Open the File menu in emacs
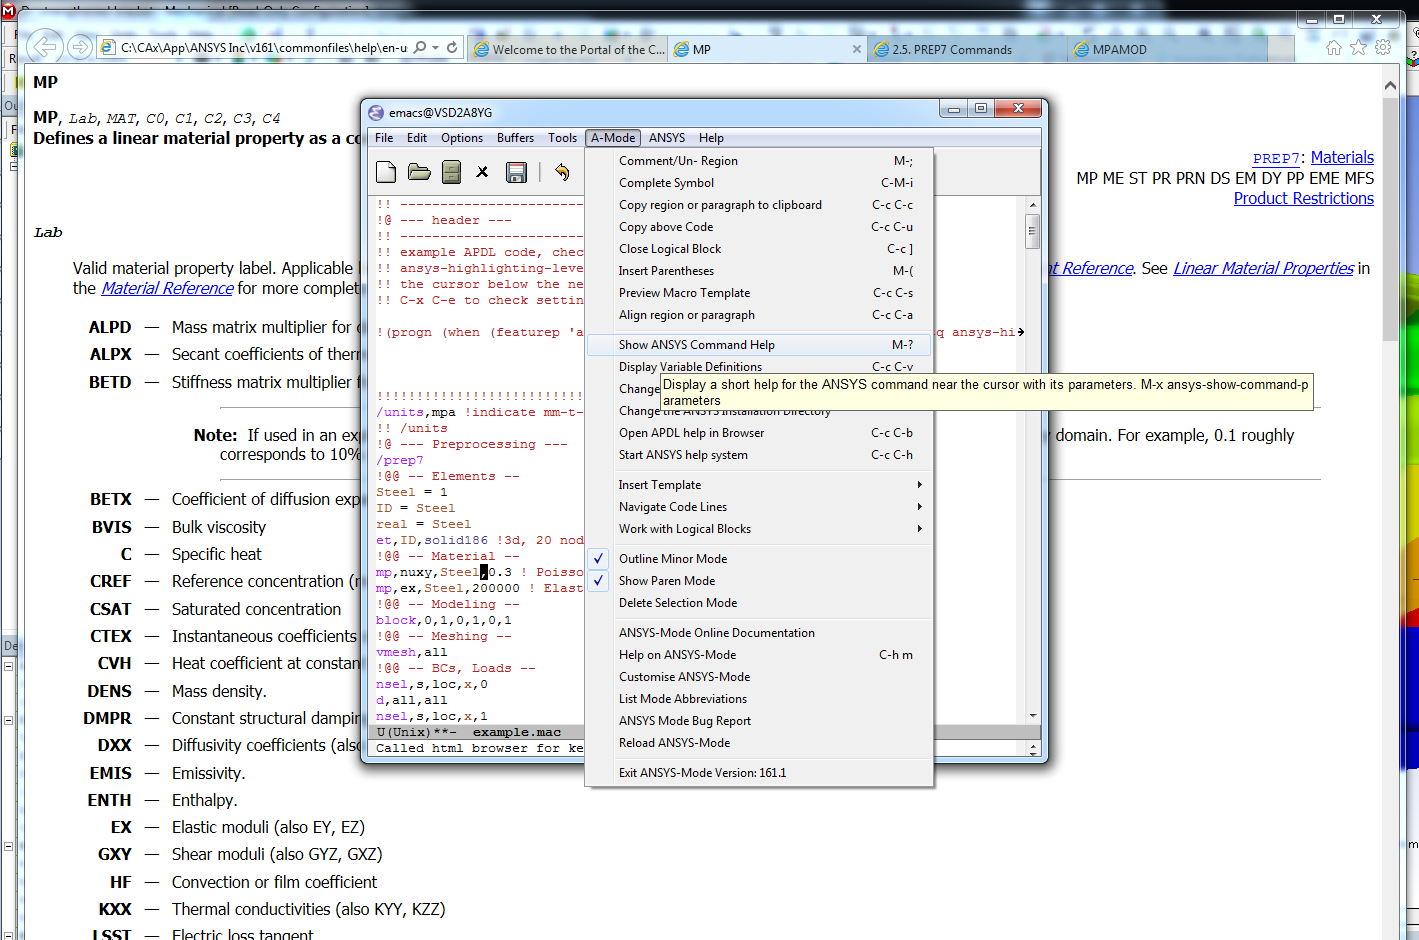Viewport: 1419px width, 940px height. (384, 138)
